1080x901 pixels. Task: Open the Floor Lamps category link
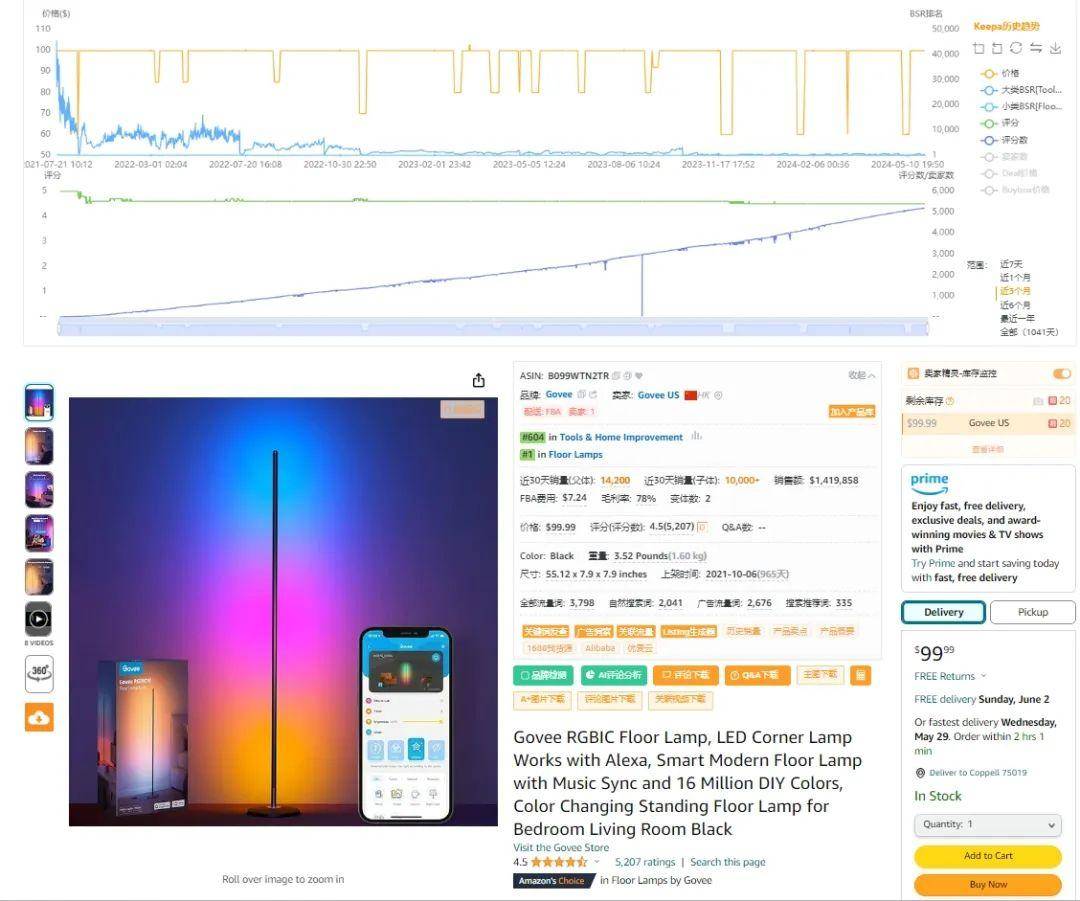pos(575,455)
